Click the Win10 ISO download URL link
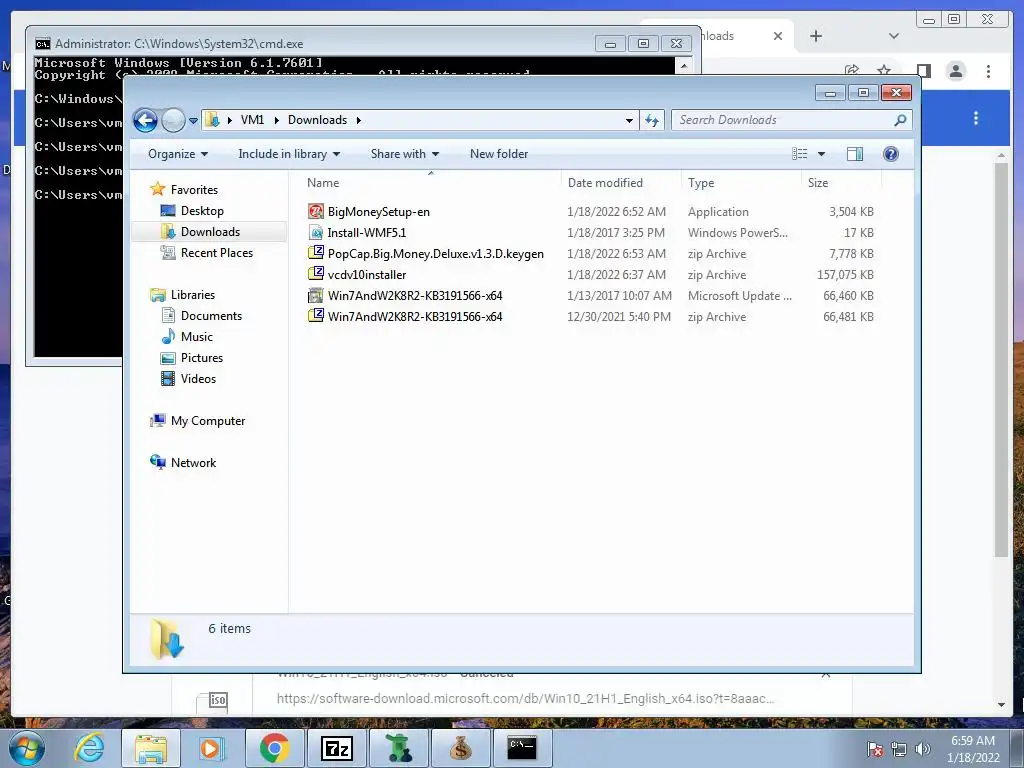 (x=525, y=698)
